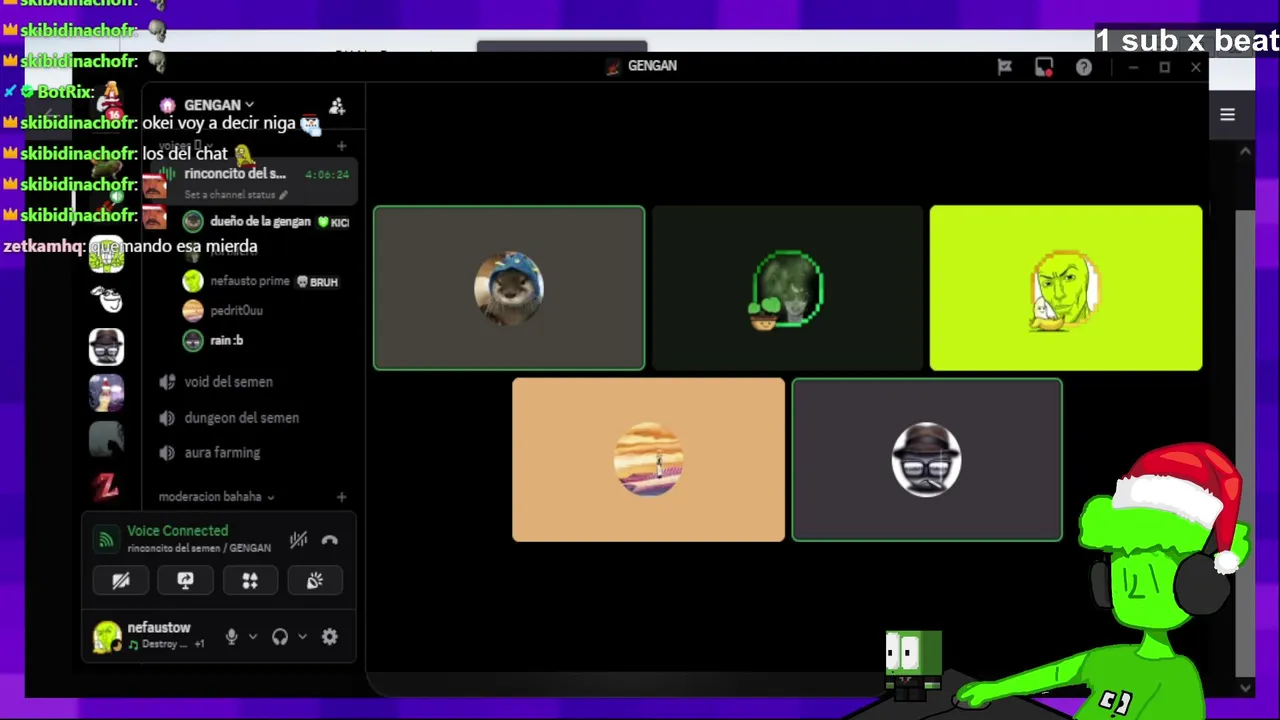Select the Jupiter planet avatar tile
The image size is (1280, 720).
[x=648, y=460]
